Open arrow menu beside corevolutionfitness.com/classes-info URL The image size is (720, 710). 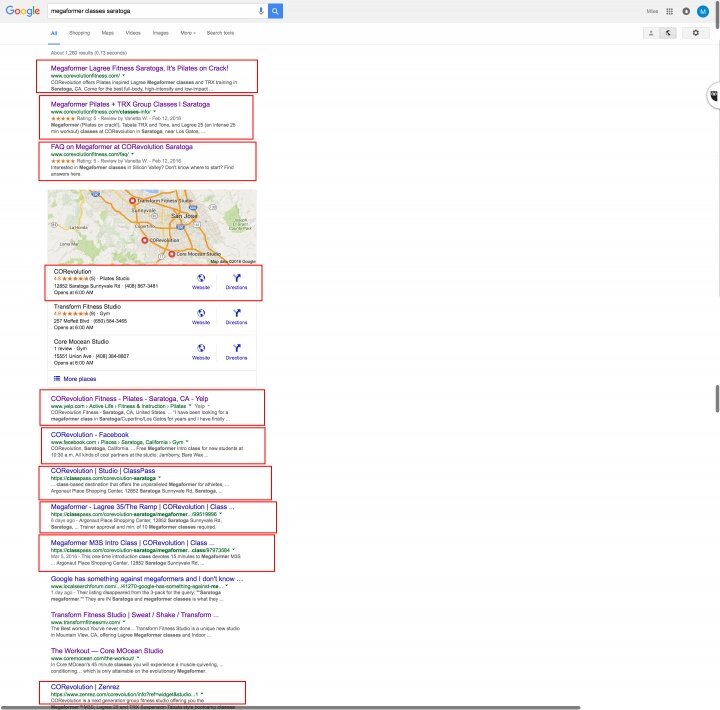(x=154, y=112)
